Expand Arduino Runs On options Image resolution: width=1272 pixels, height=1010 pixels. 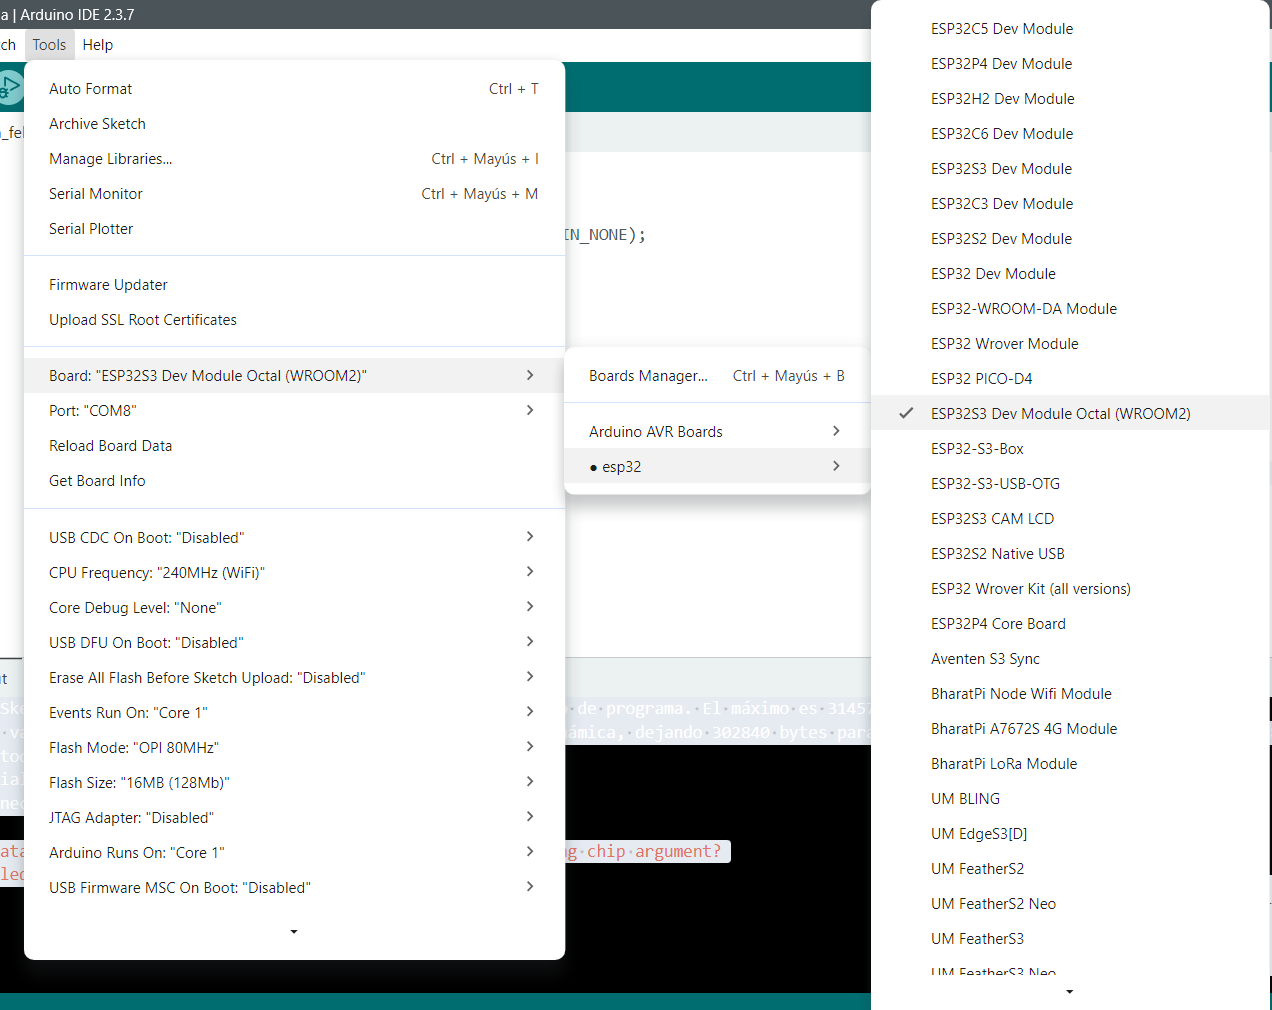294,853
